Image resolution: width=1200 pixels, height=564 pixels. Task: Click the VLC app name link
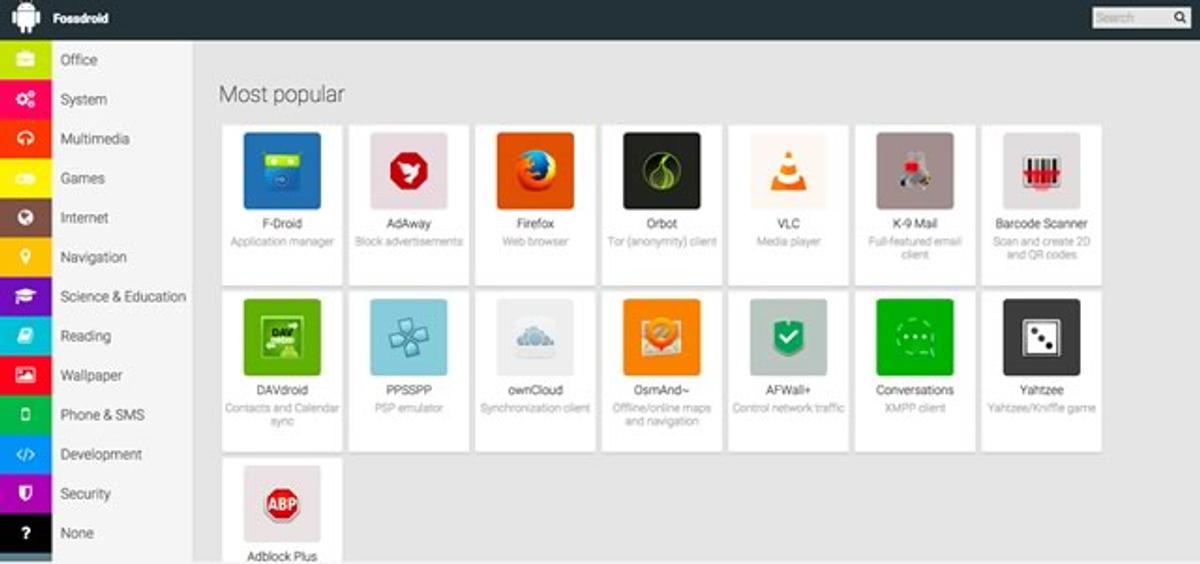(788, 224)
